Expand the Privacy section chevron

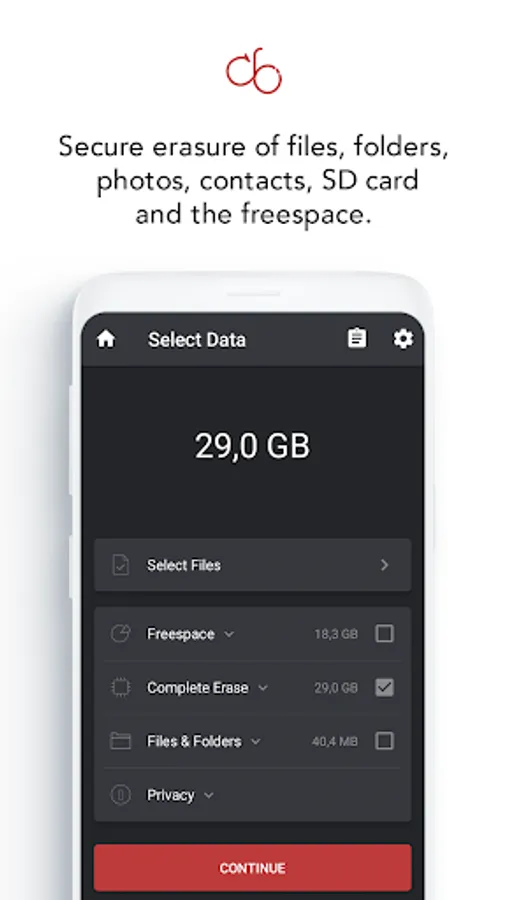(209, 796)
